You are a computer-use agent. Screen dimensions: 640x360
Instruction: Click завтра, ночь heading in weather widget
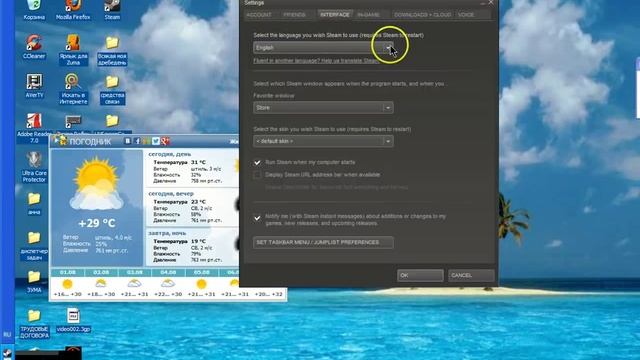tap(167, 233)
